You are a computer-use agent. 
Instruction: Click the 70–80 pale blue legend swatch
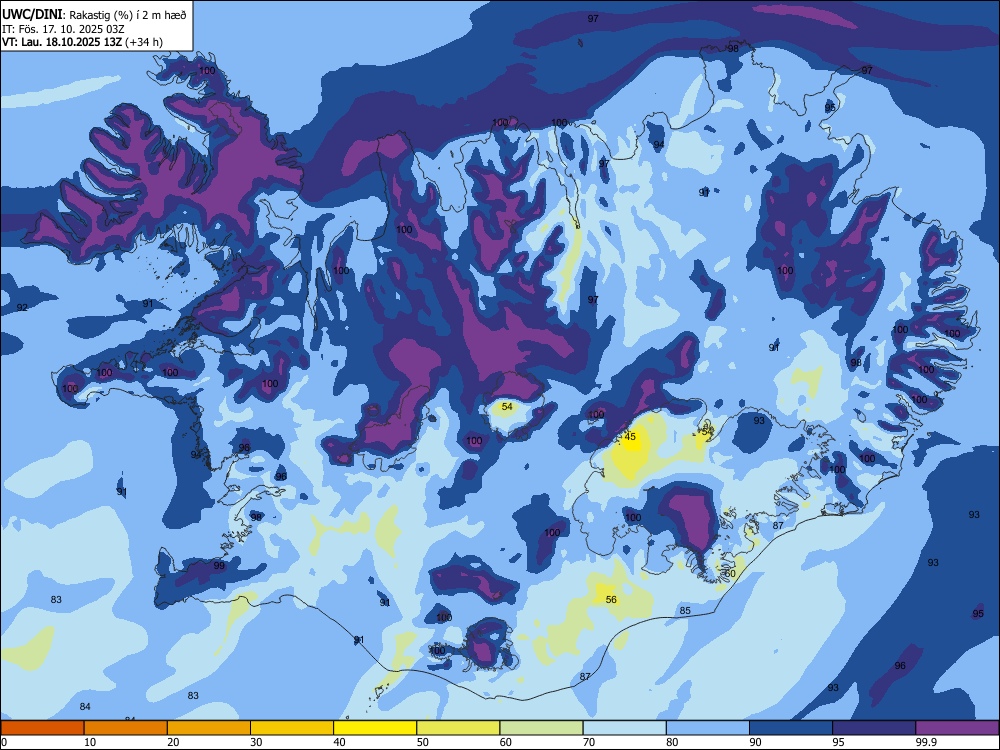(624, 728)
